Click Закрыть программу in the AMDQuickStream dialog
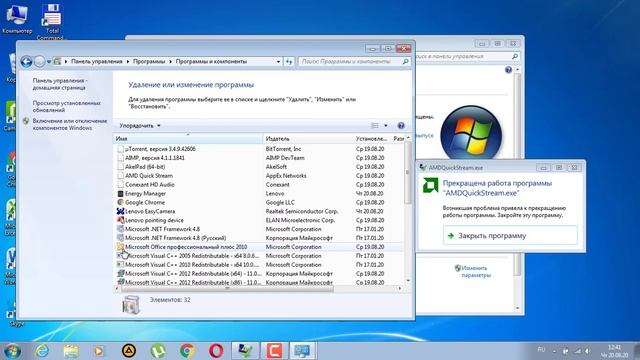 click(511, 236)
